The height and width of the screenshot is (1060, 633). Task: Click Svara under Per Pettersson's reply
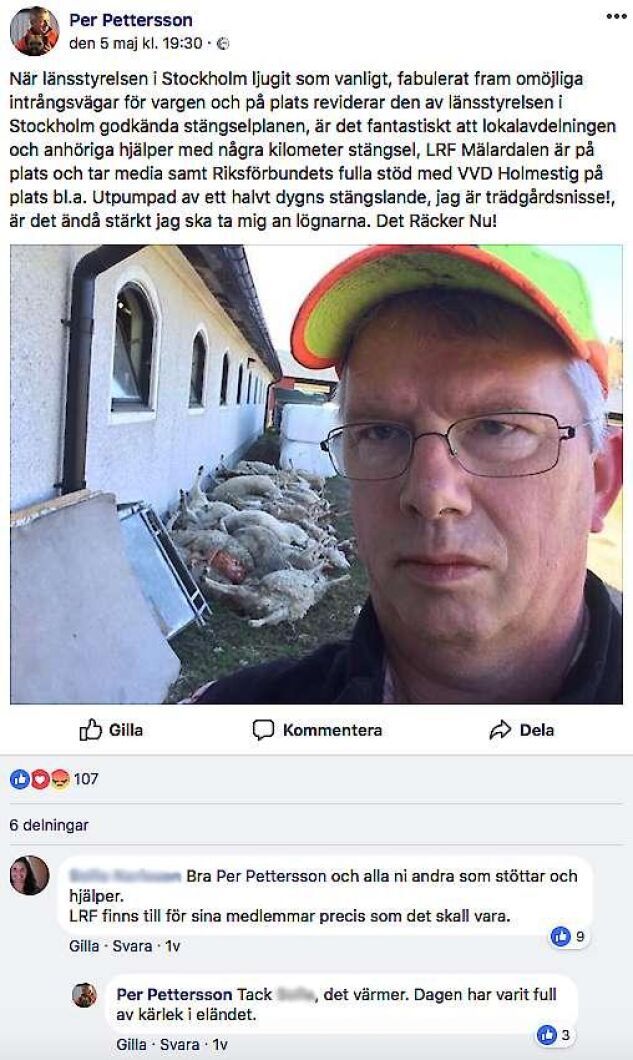point(179,1045)
